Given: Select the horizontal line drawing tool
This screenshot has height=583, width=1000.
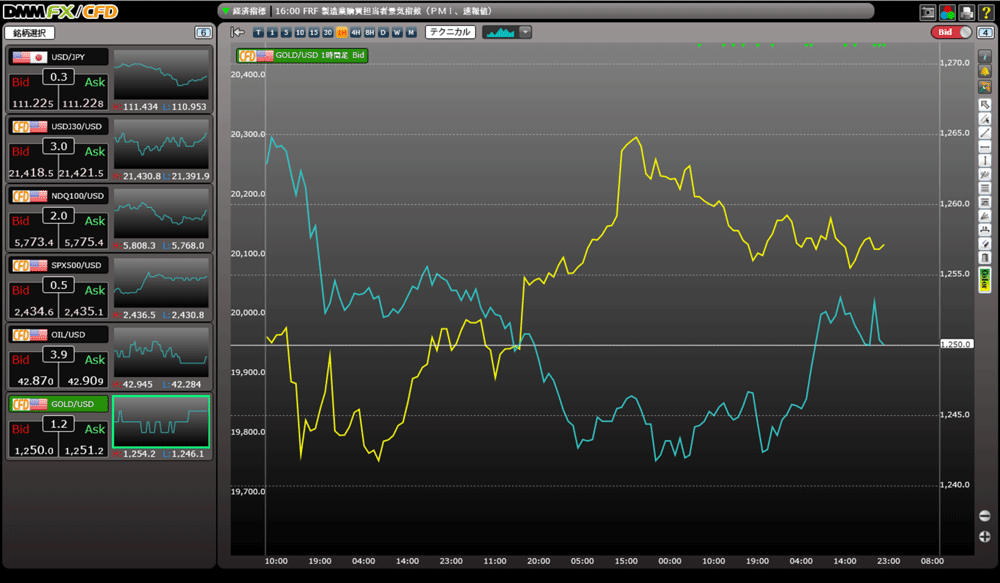Looking at the screenshot, I should pyautogui.click(x=984, y=147).
